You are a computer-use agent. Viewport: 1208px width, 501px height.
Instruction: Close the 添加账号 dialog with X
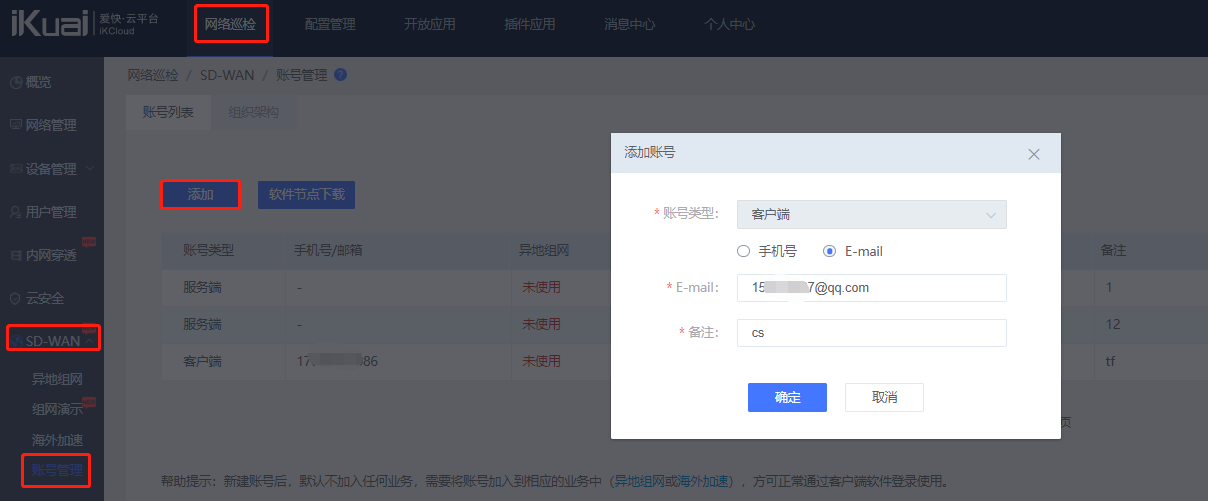pos(1034,154)
